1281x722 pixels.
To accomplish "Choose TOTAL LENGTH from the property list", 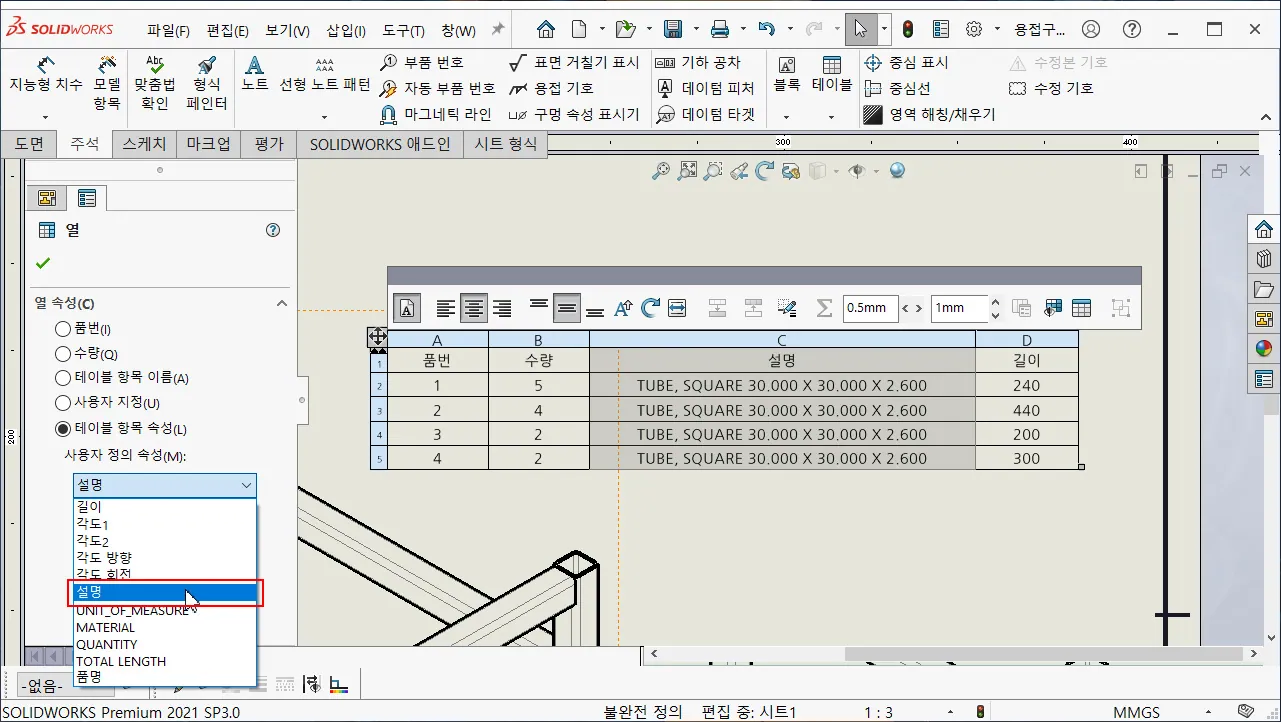I will tap(165, 661).
